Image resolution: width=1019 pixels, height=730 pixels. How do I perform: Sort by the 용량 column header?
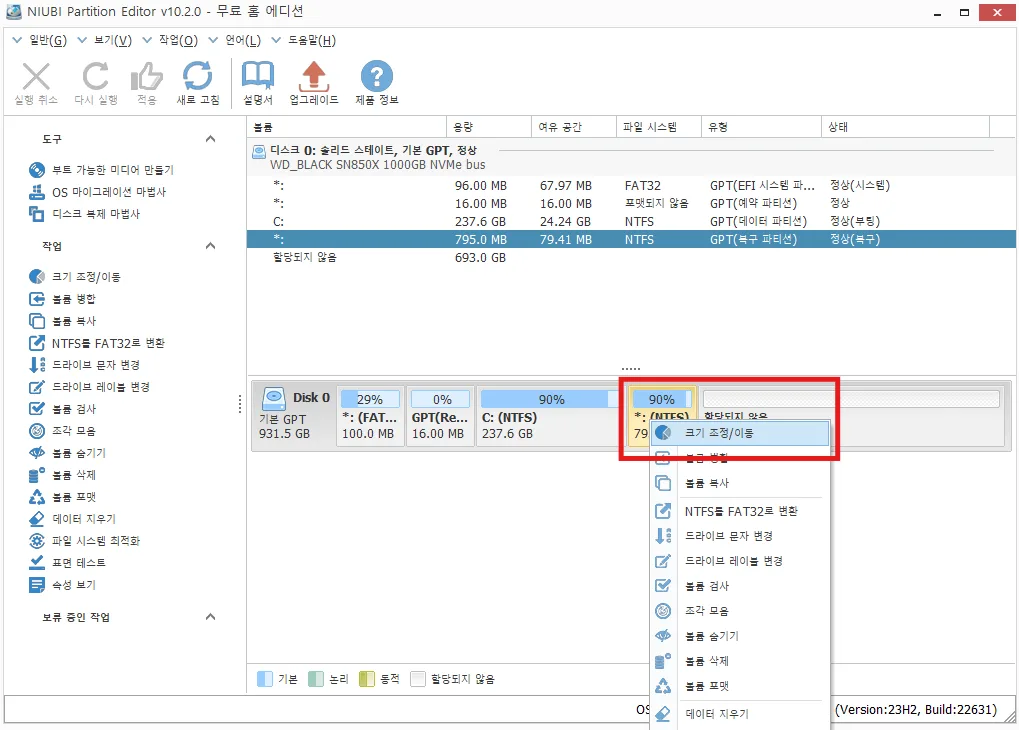pos(489,127)
